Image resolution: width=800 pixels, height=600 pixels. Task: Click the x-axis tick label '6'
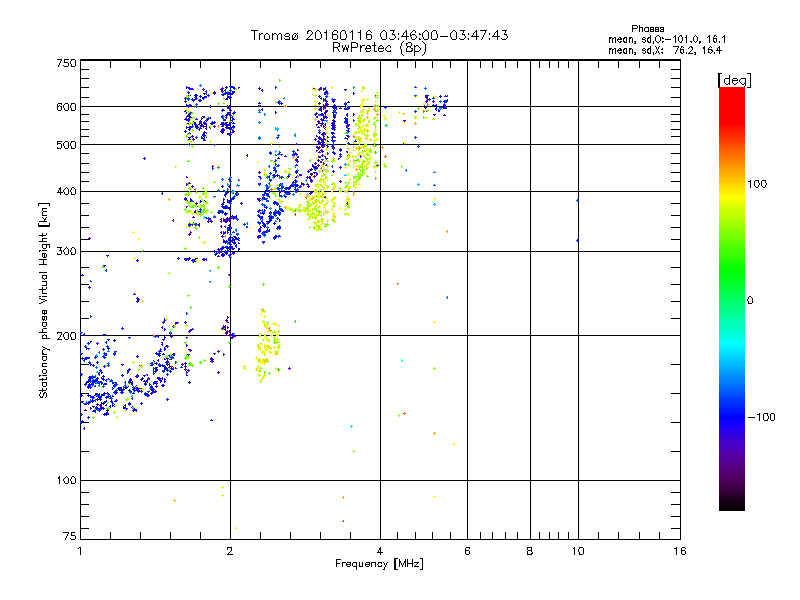[x=467, y=551]
